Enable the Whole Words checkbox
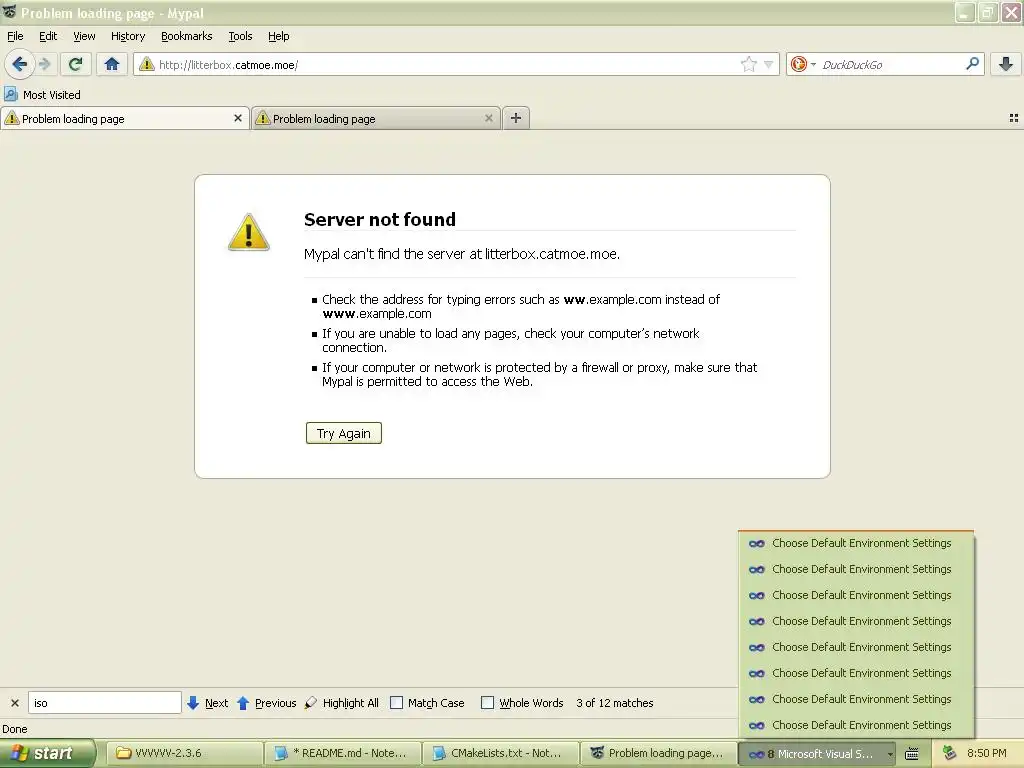Viewport: 1024px width, 768px height. pos(487,703)
